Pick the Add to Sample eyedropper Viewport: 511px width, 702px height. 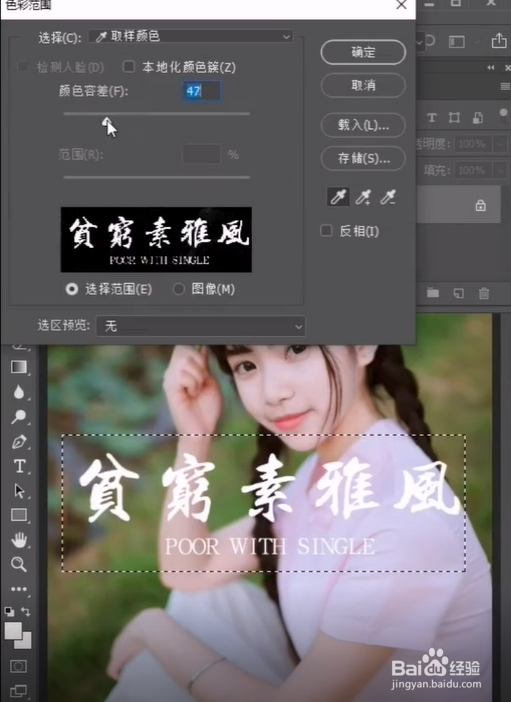(x=363, y=197)
